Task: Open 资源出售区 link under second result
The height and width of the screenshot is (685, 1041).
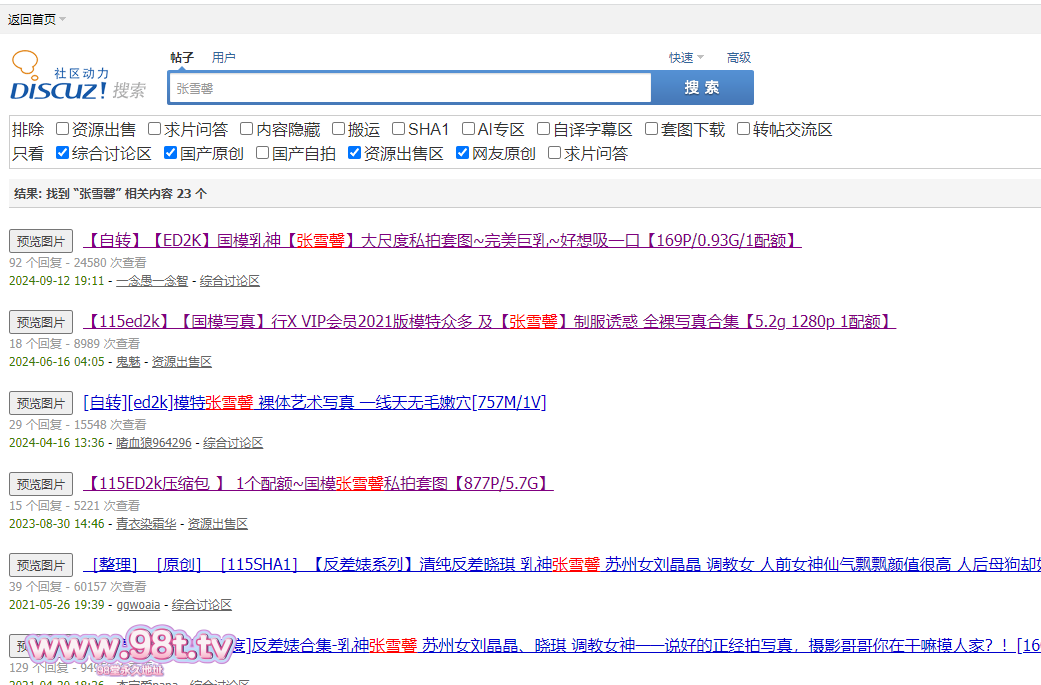Action: (x=182, y=362)
